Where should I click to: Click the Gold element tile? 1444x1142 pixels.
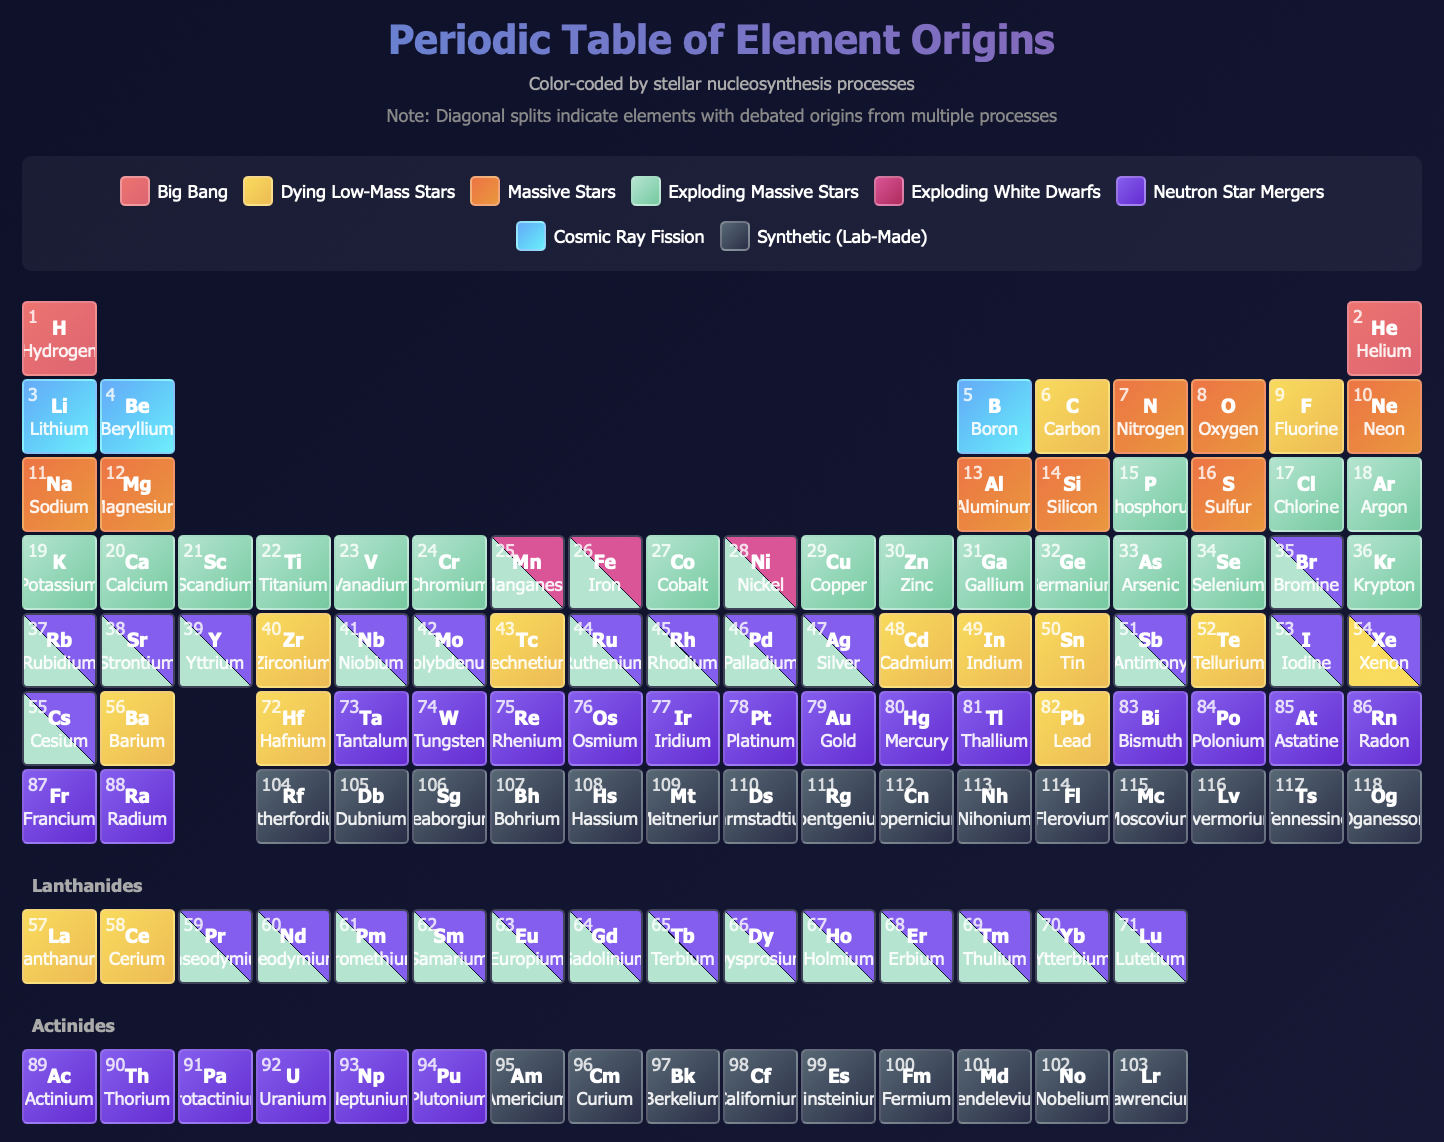tap(839, 729)
